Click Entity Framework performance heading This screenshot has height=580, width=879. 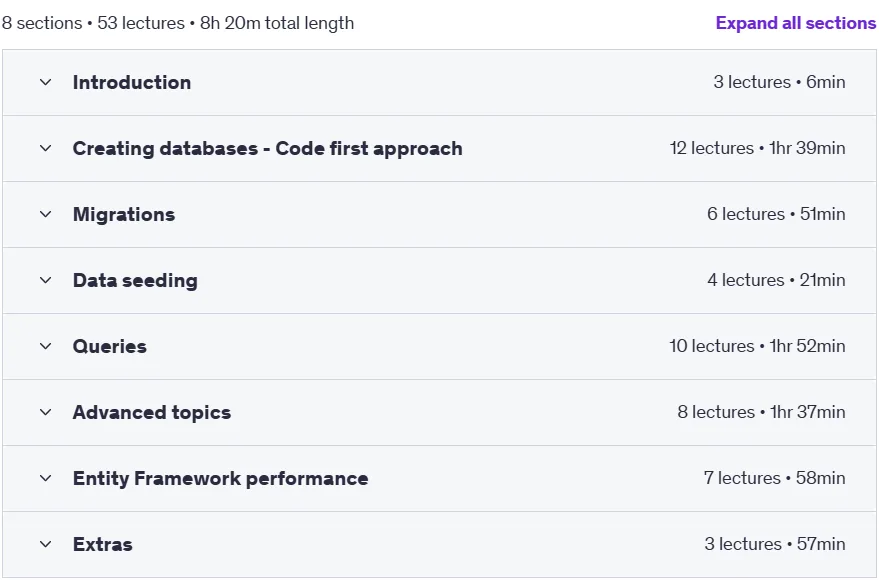(220, 479)
